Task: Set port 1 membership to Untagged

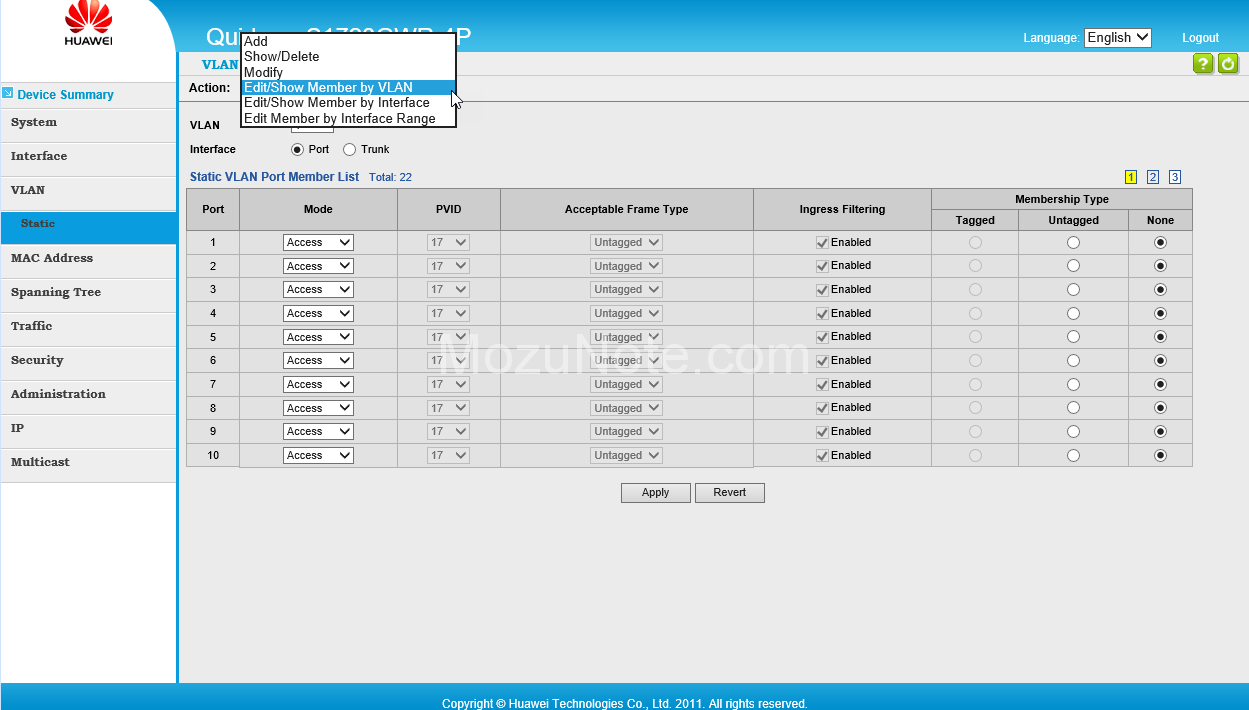Action: [1073, 242]
